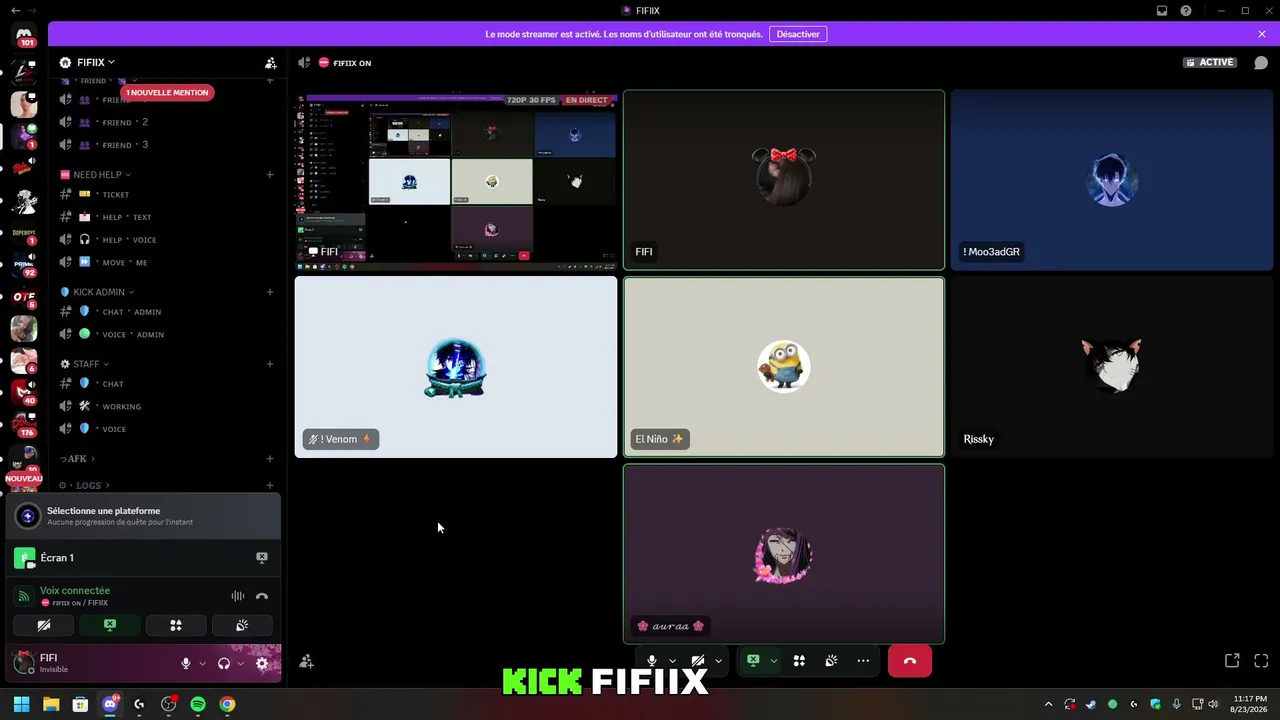
Task: Jump to 1 Nouvelle Mention
Action: [x=168, y=93]
